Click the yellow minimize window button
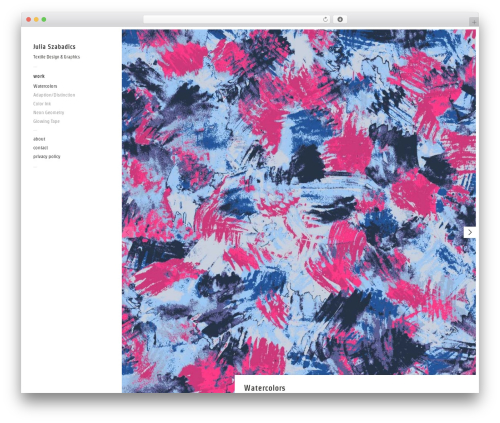 pyautogui.click(x=36, y=19)
